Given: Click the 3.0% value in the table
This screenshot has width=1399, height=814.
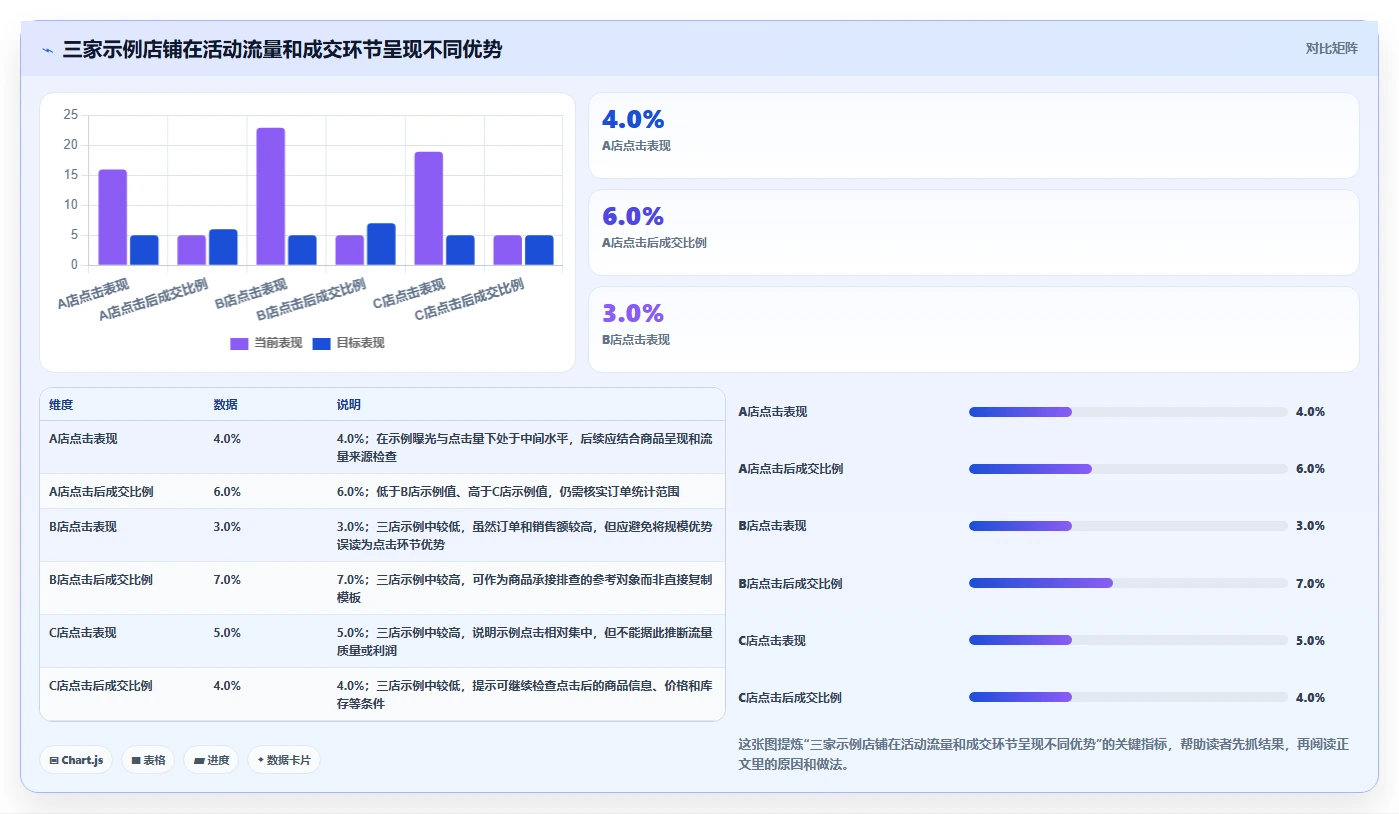Looking at the screenshot, I should pyautogui.click(x=227, y=527).
